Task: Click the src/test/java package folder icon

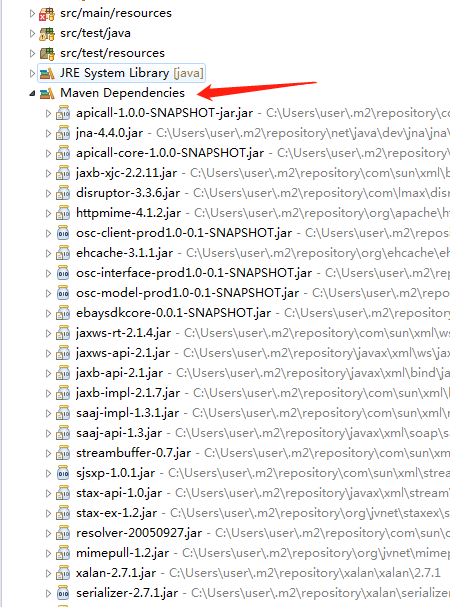Action: tap(47, 34)
